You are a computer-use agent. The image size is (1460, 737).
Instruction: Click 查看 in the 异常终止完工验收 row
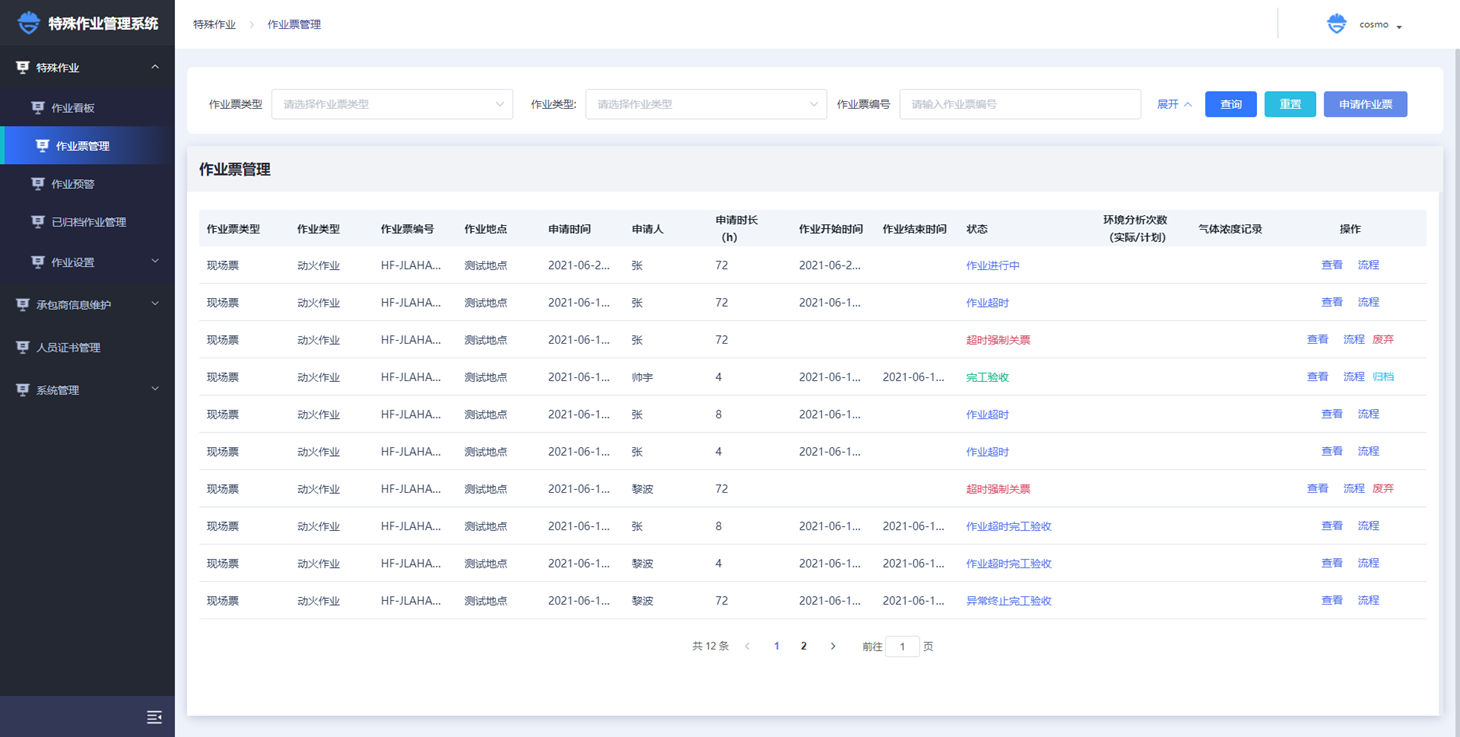[1332, 601]
